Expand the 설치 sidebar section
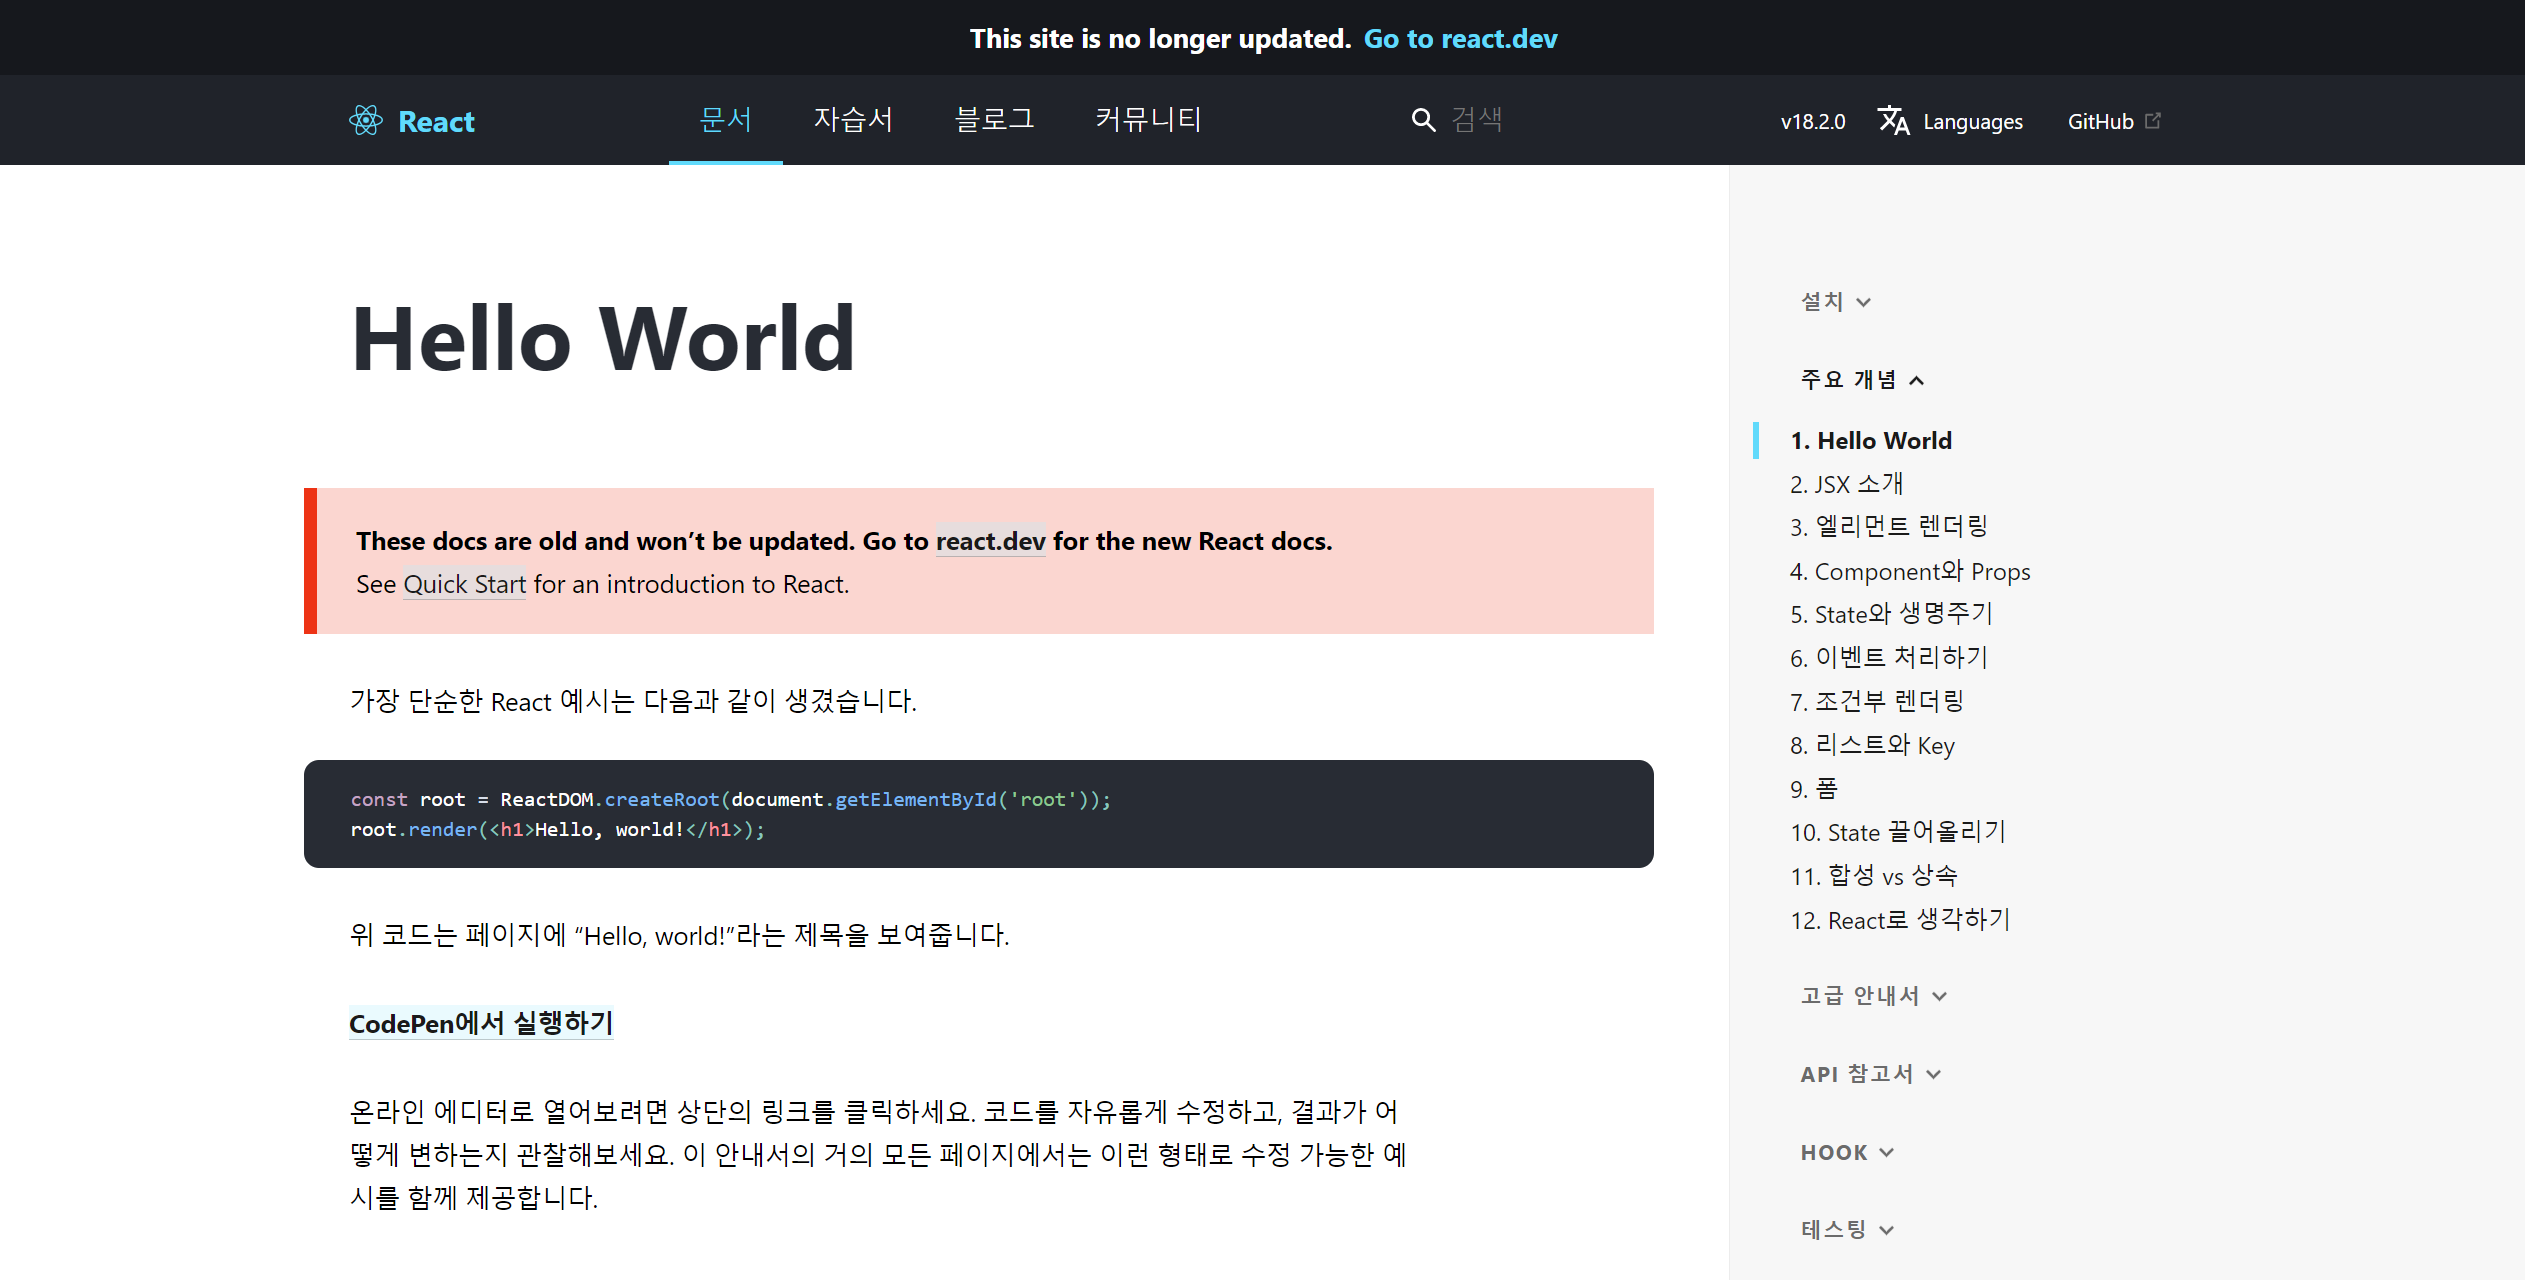 [1835, 302]
